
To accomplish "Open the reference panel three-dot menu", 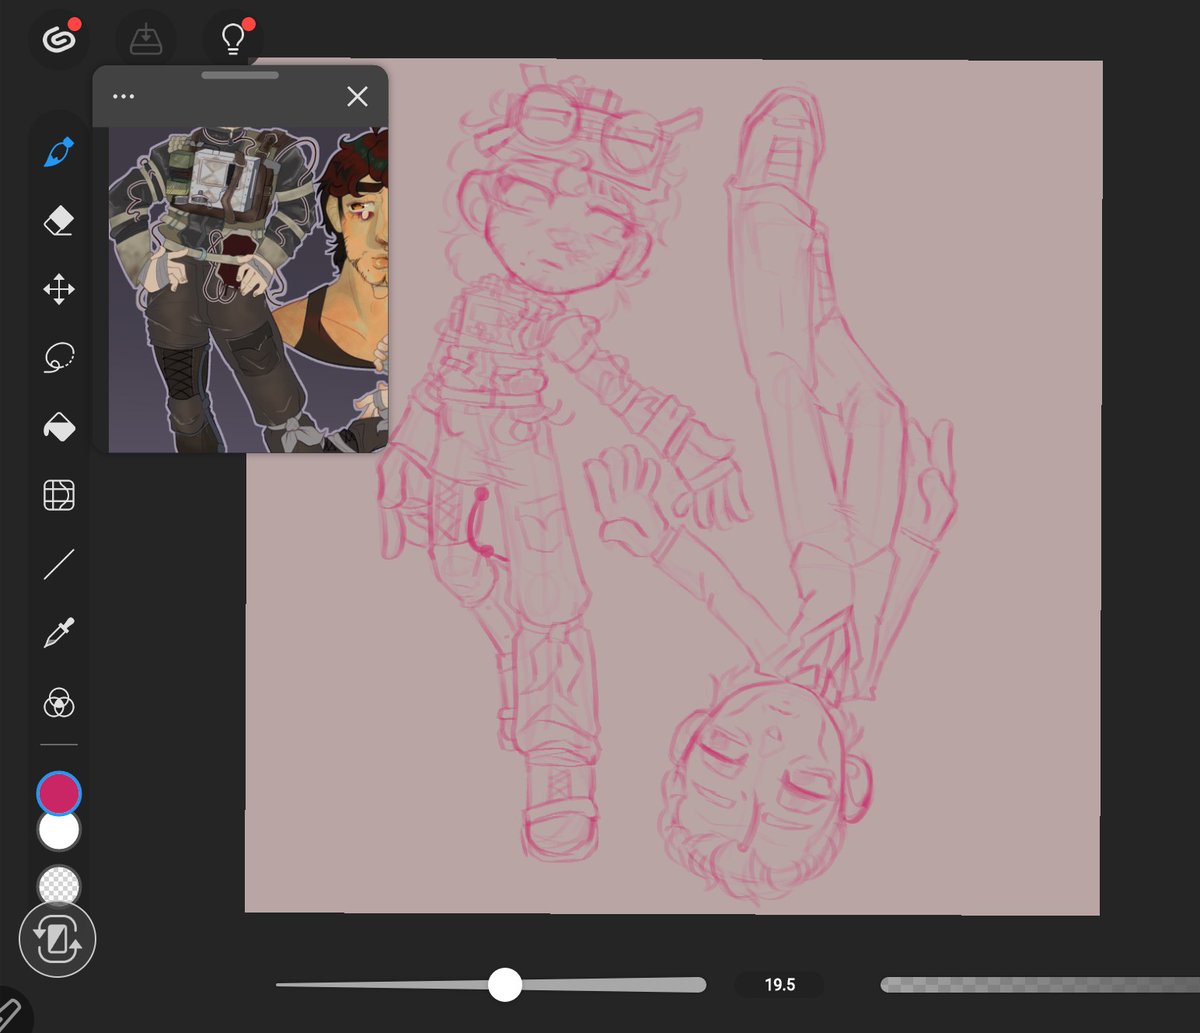I will (x=124, y=97).
